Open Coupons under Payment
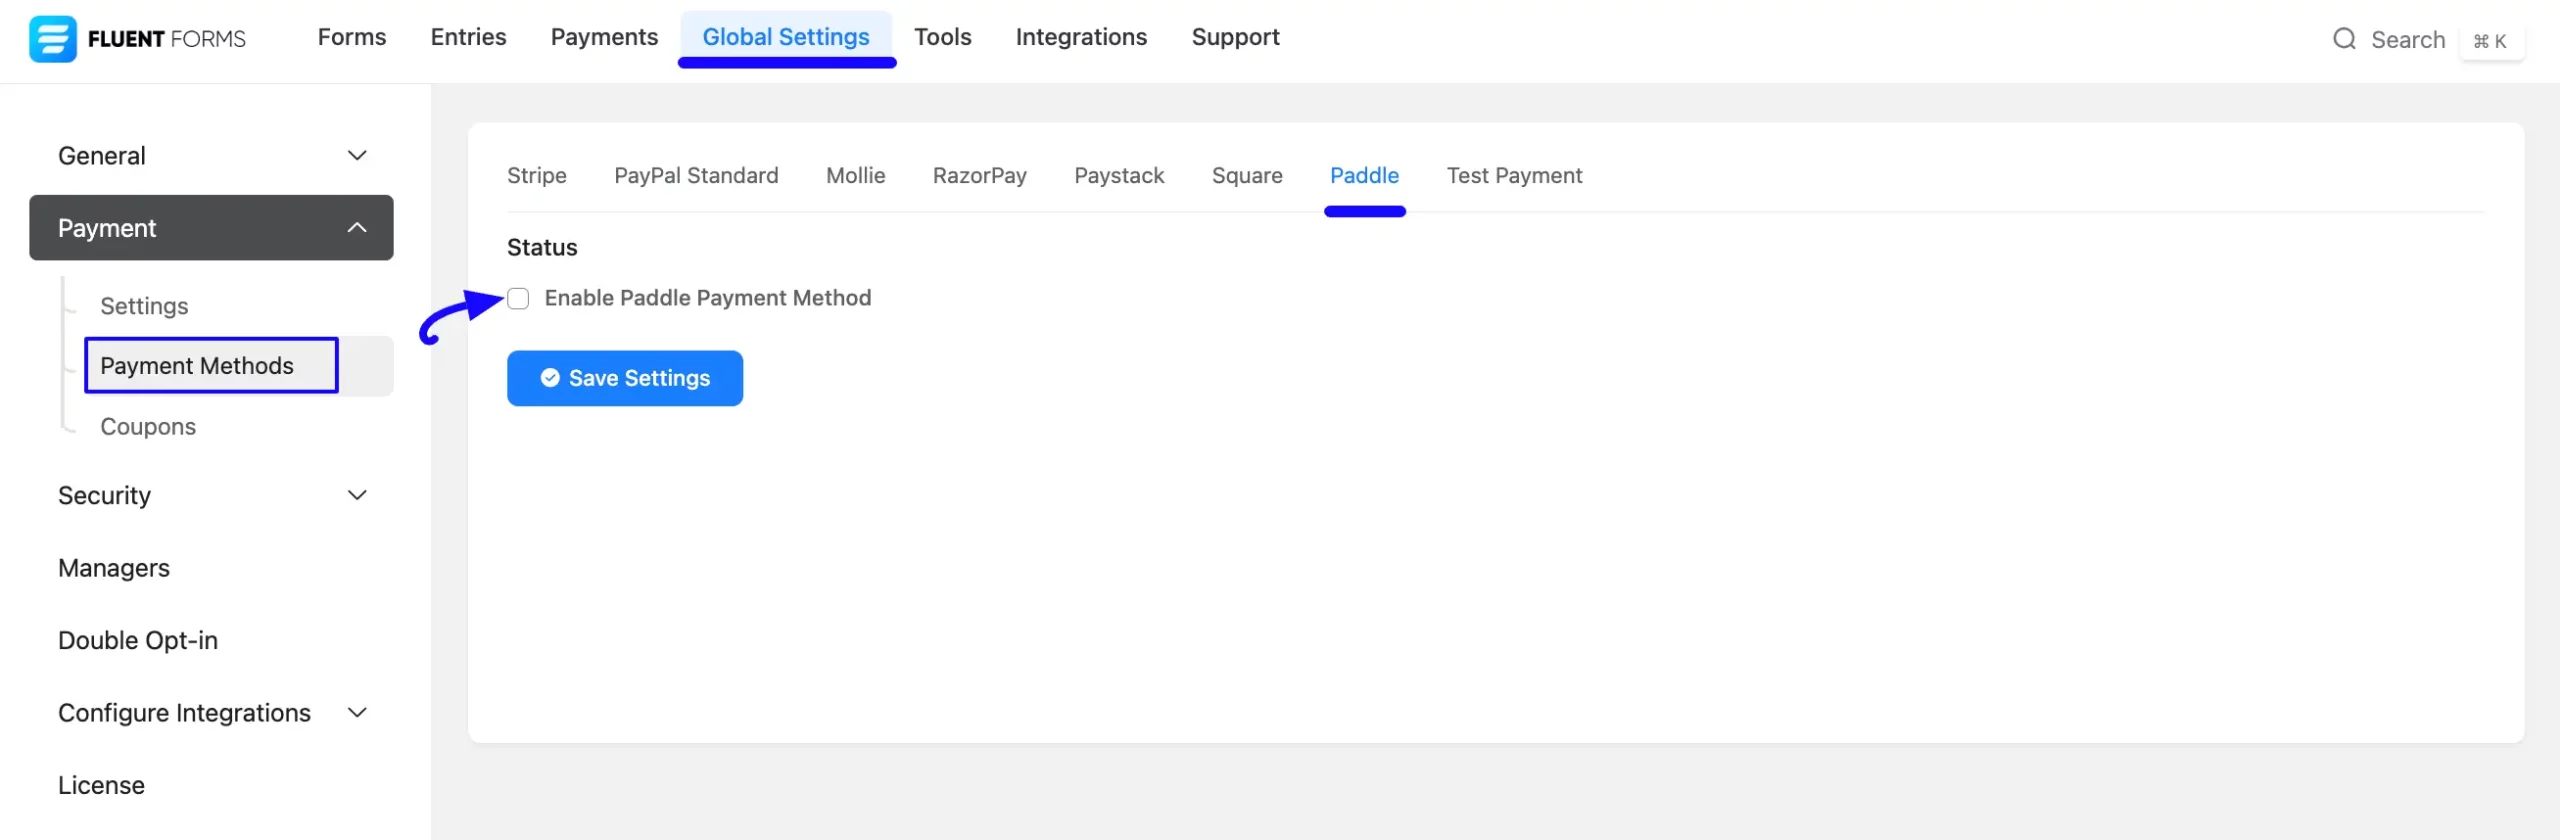The width and height of the screenshot is (2560, 840). pyautogui.click(x=148, y=426)
